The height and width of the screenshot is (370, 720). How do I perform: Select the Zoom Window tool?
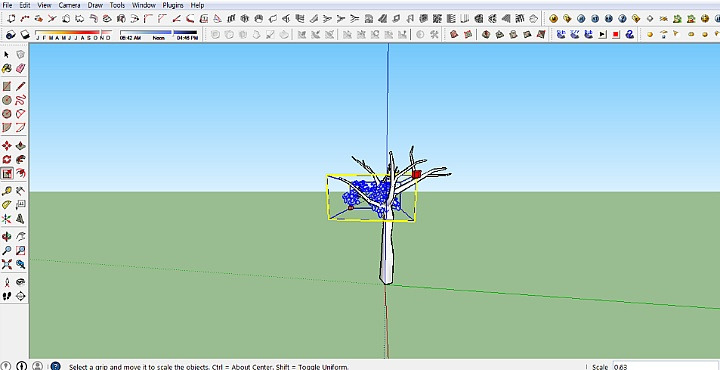[20, 251]
